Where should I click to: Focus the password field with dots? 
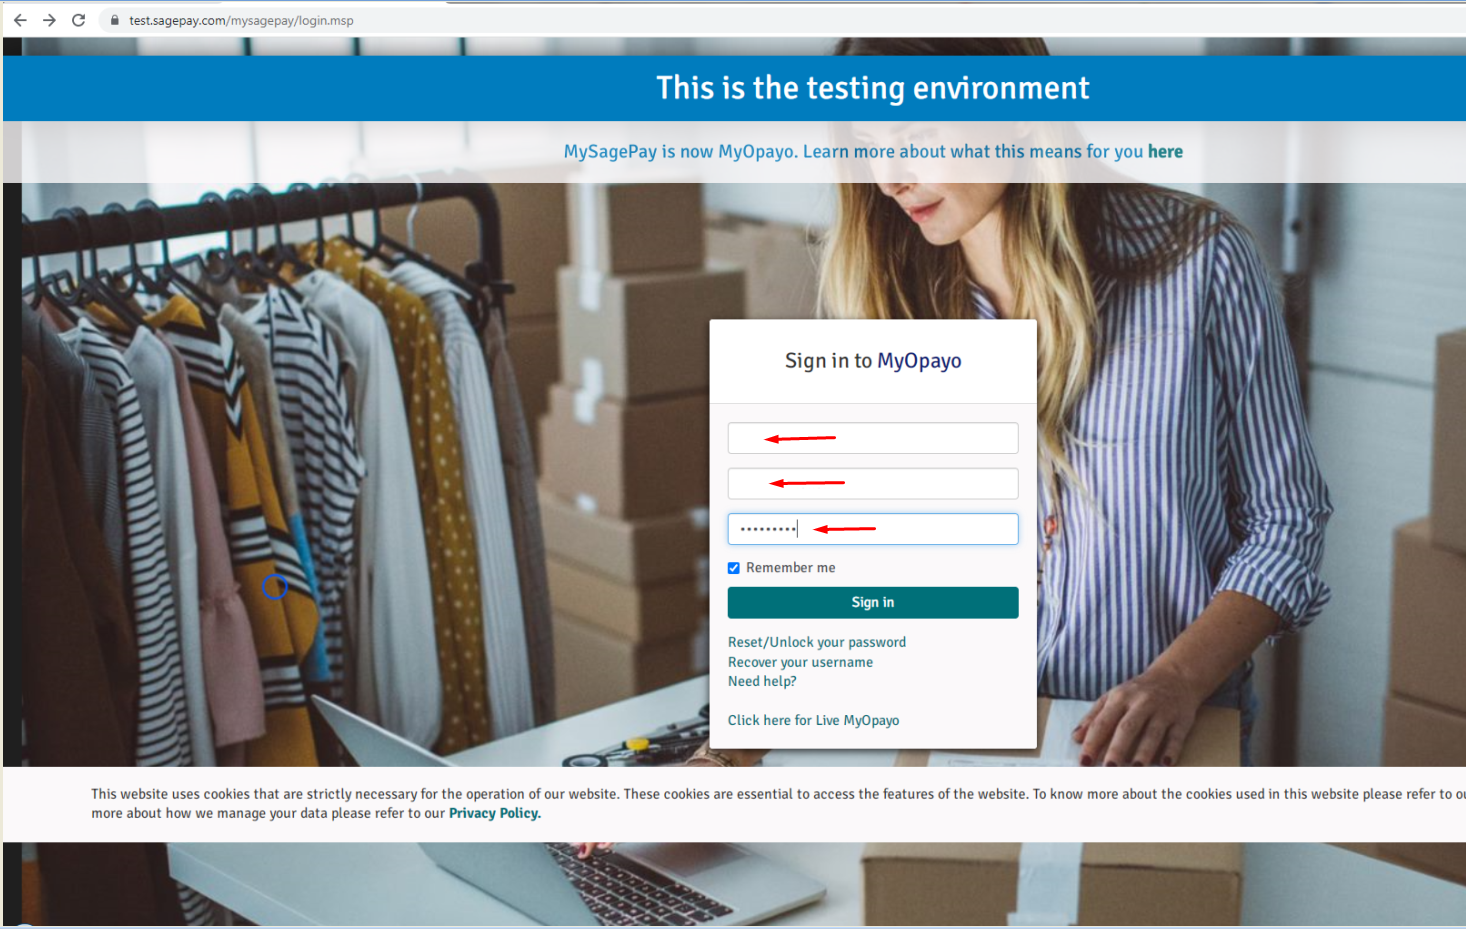[x=873, y=529]
